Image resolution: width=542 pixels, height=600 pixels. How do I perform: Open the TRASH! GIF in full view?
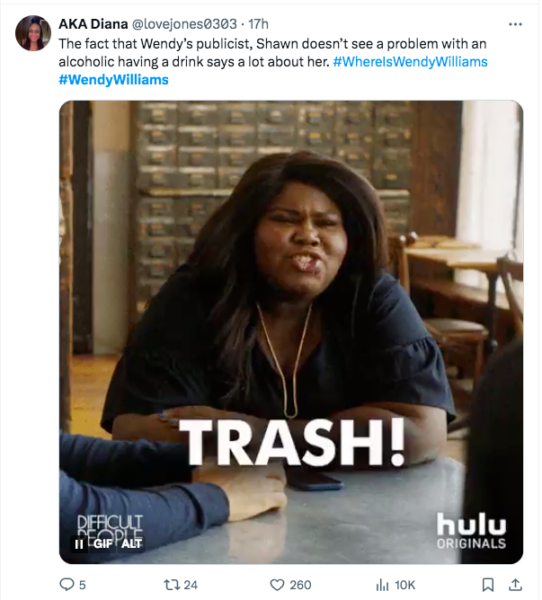(x=291, y=332)
